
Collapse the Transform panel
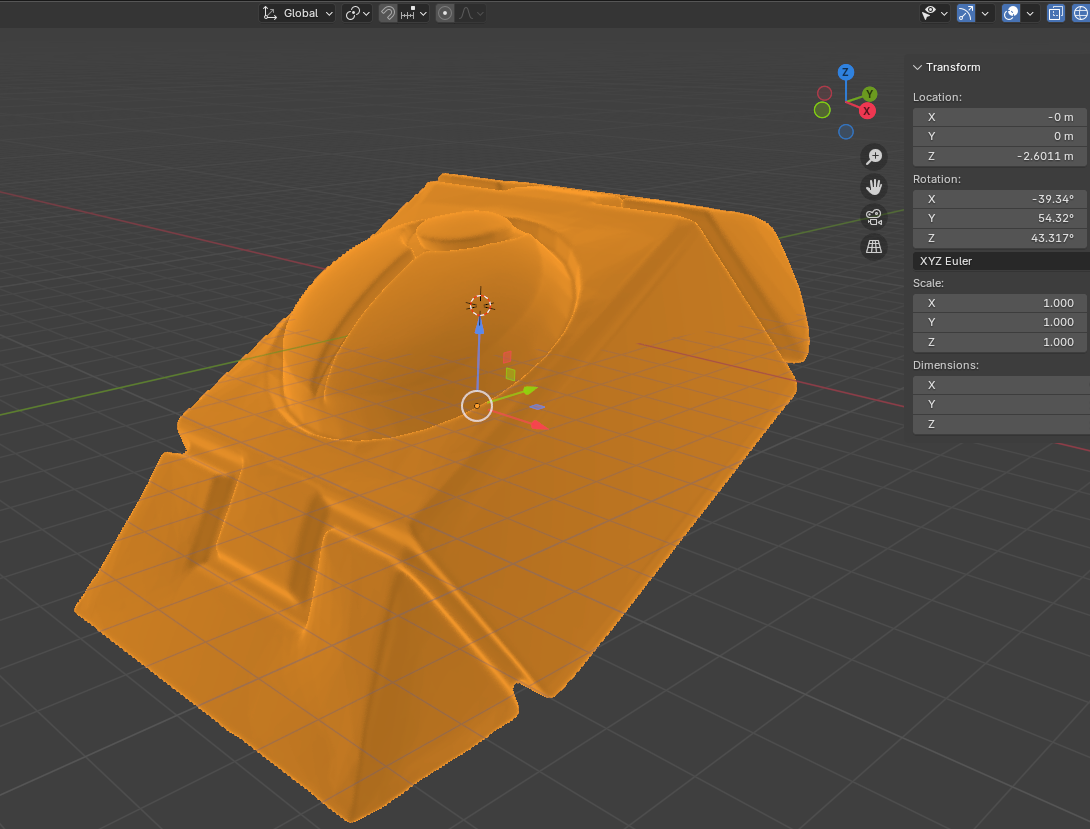tap(918, 67)
